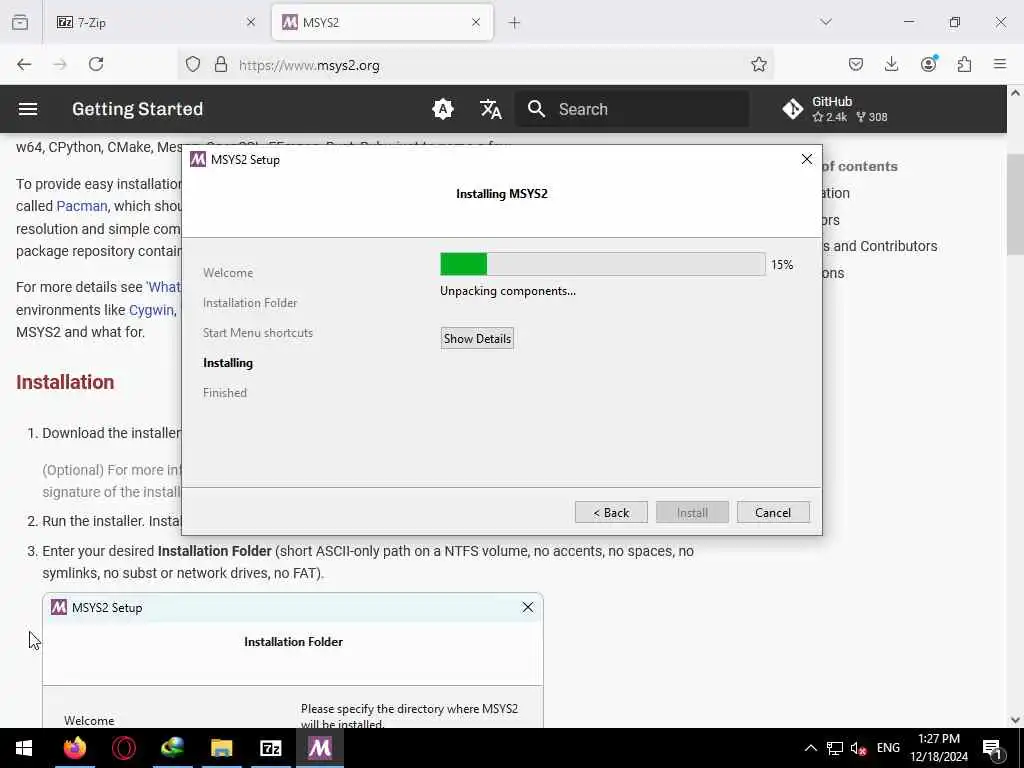
Task: Click the site Search field
Action: (x=632, y=109)
